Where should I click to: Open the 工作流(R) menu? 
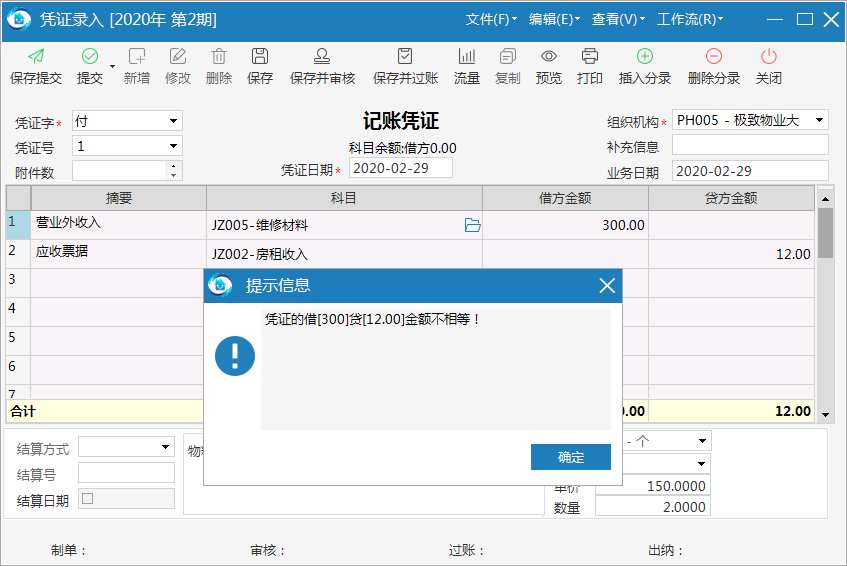click(x=690, y=19)
